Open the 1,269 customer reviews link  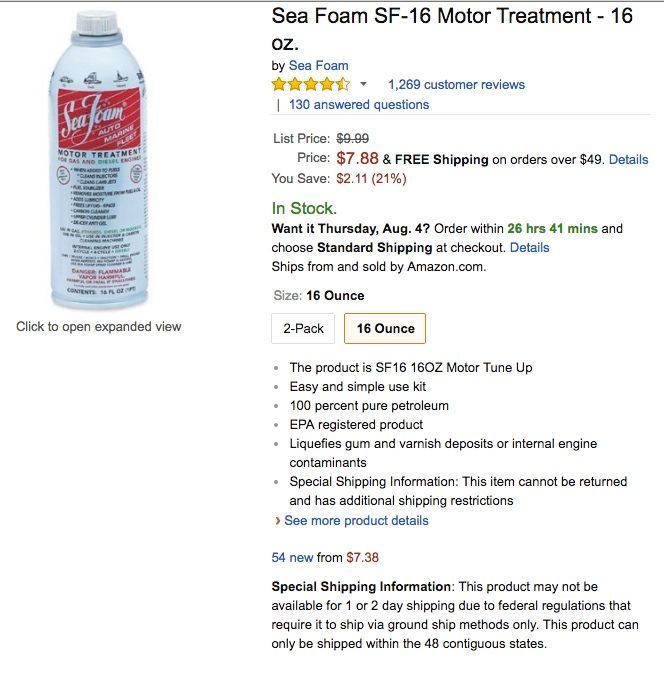(456, 85)
